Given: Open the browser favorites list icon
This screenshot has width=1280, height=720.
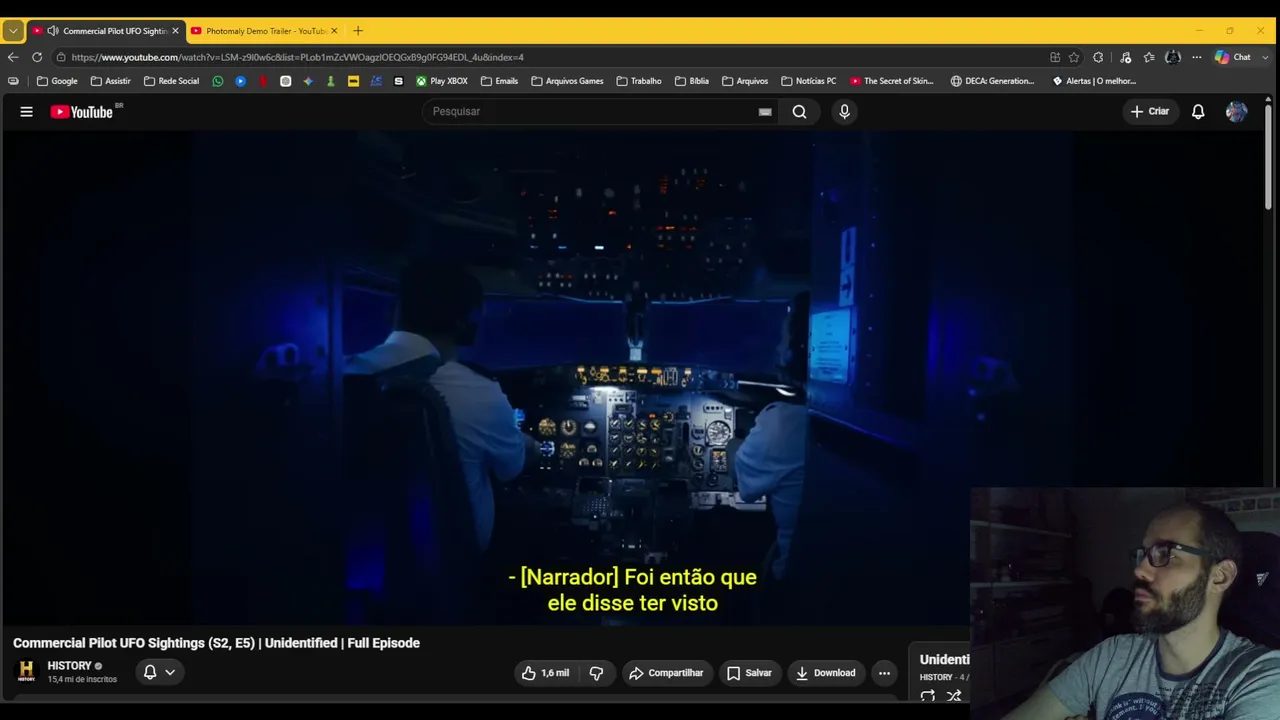Looking at the screenshot, I should tap(1149, 57).
